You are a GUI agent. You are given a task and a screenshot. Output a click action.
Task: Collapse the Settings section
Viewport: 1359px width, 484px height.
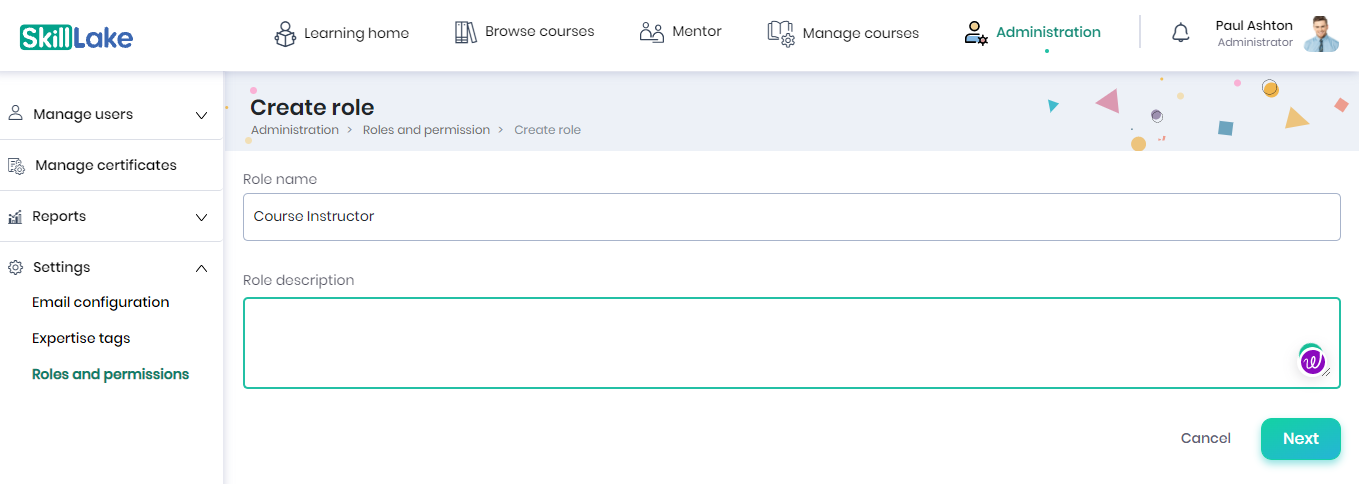pyautogui.click(x=201, y=268)
